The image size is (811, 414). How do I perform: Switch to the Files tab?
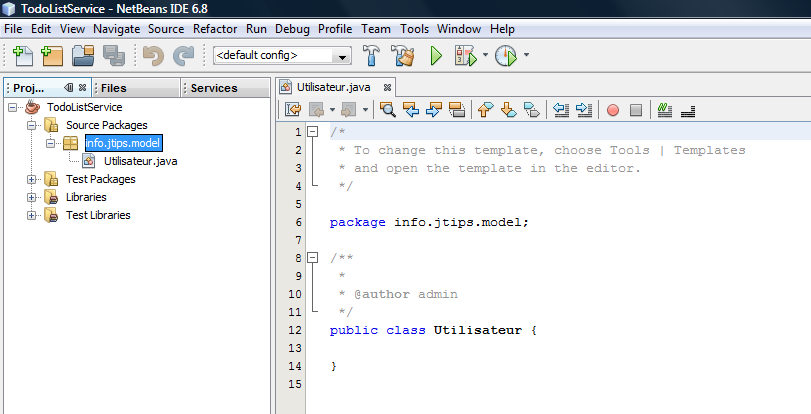(x=136, y=88)
